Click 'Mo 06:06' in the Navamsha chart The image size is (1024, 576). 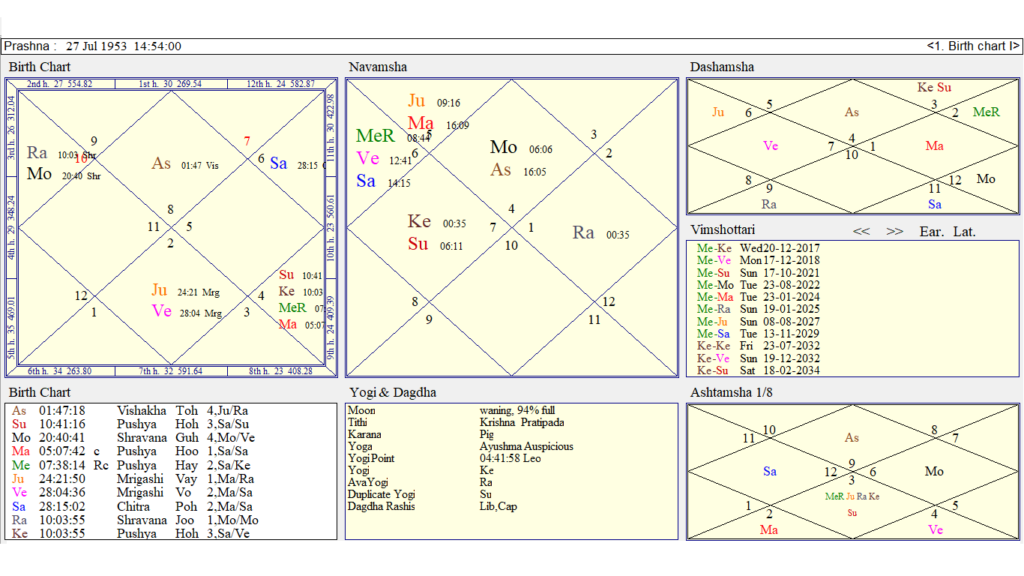(521, 148)
